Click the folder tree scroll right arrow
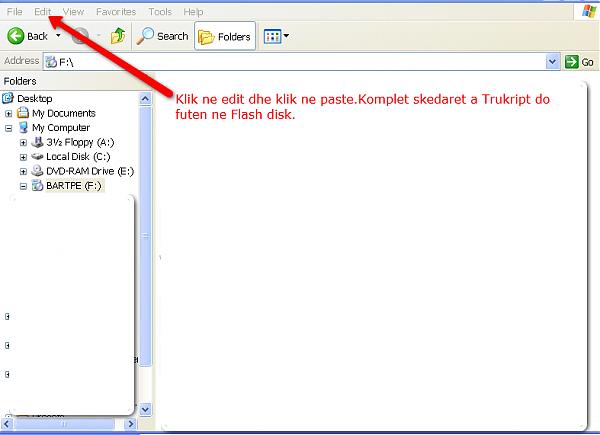This screenshot has height=435, width=600. coord(131,424)
